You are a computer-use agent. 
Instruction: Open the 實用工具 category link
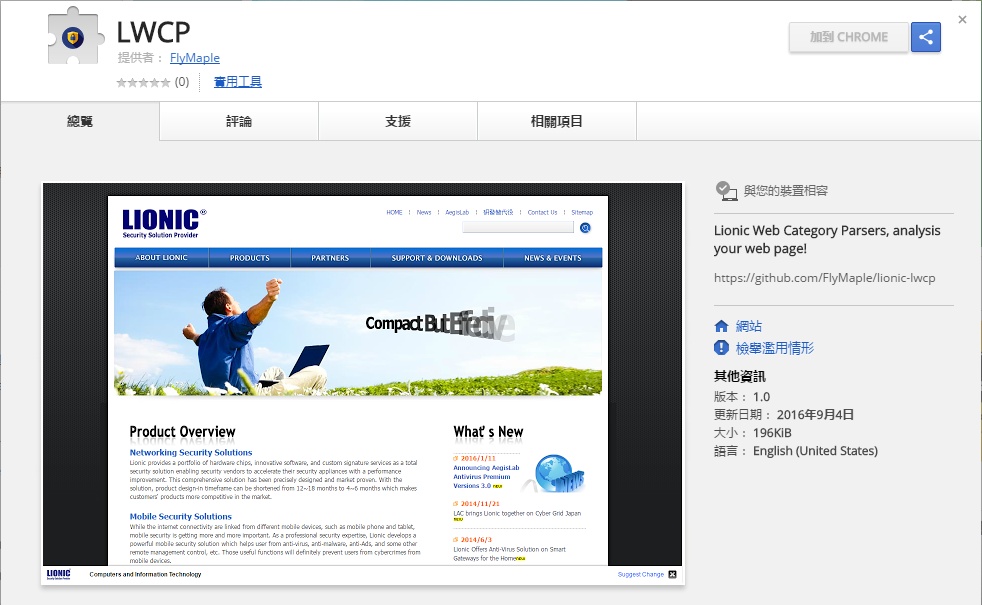point(238,82)
